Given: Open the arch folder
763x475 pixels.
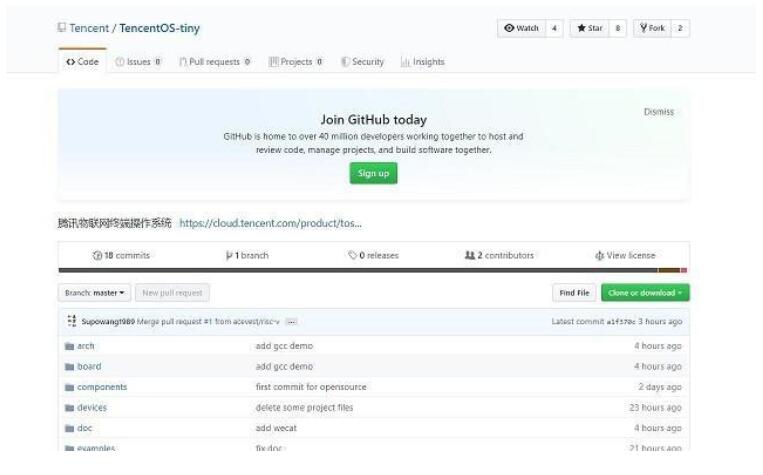Looking at the screenshot, I should pos(86,346).
